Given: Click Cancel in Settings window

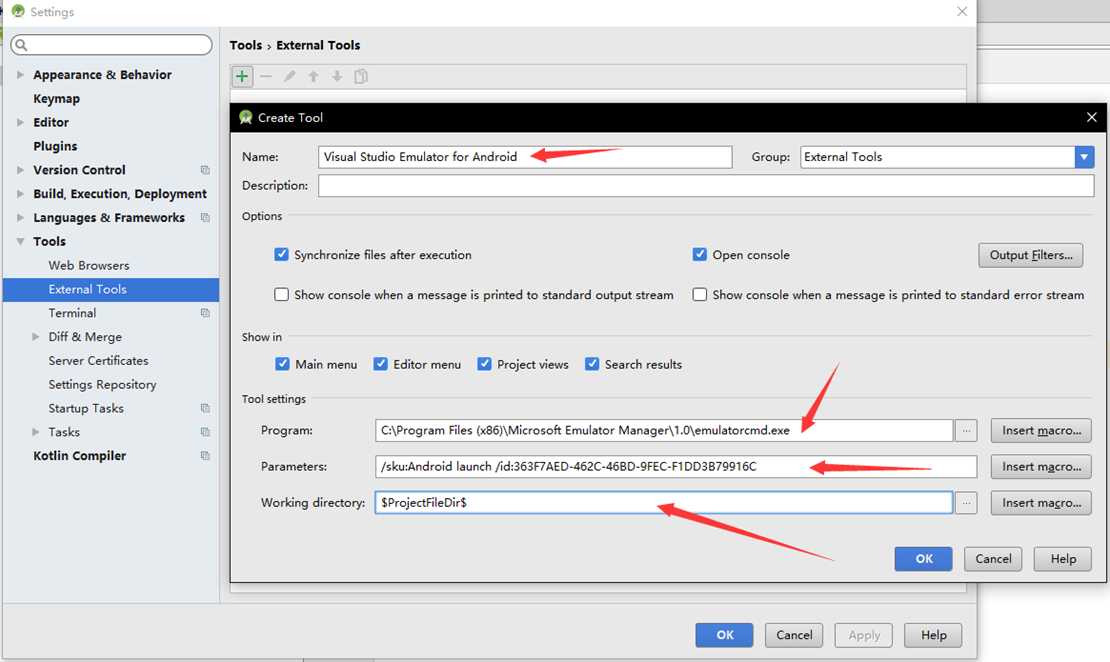Looking at the screenshot, I should 794,635.
